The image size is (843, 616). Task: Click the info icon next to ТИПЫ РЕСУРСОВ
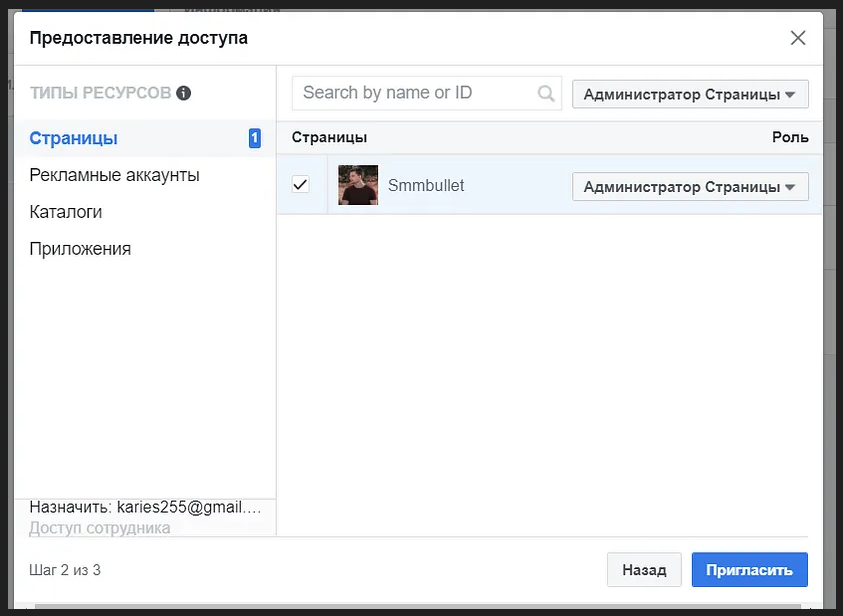183,91
